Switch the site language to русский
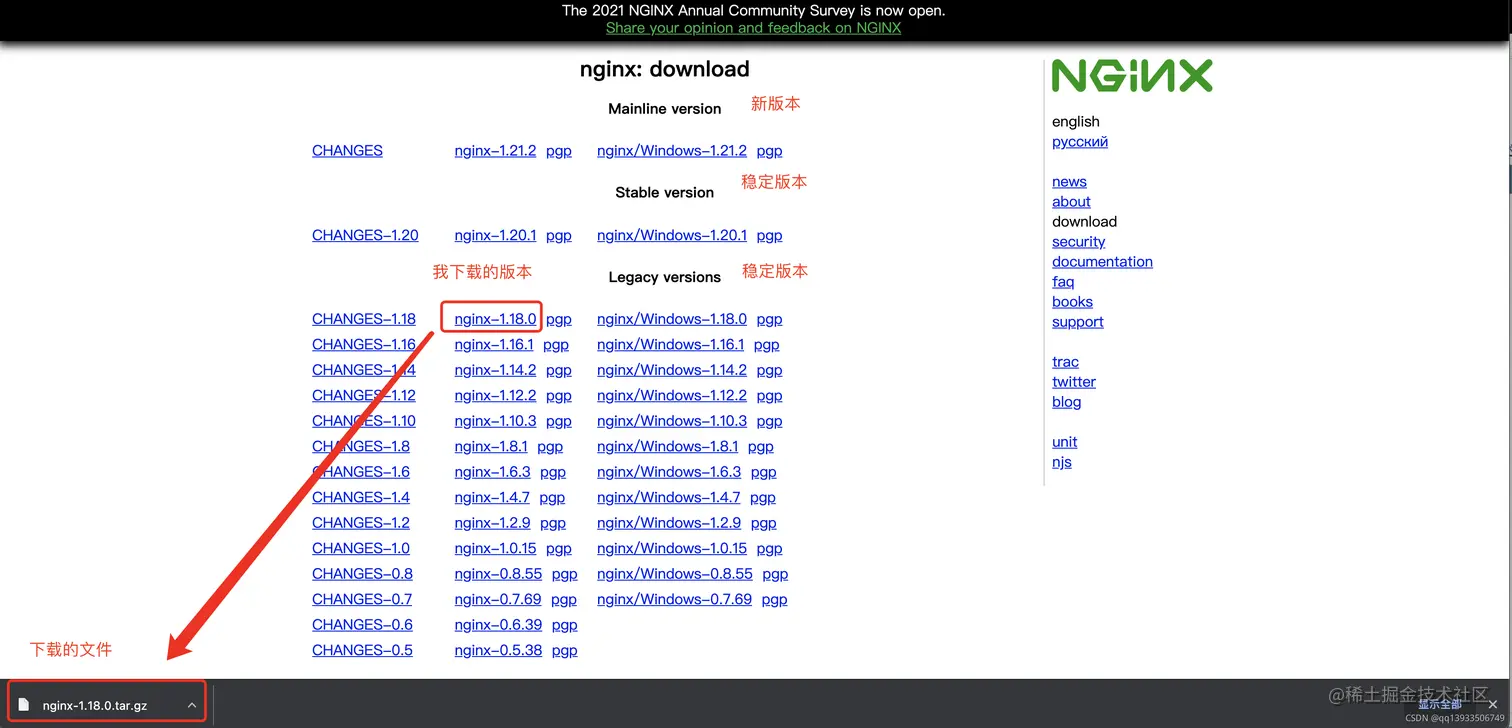This screenshot has width=1512, height=728. pos(1080,142)
